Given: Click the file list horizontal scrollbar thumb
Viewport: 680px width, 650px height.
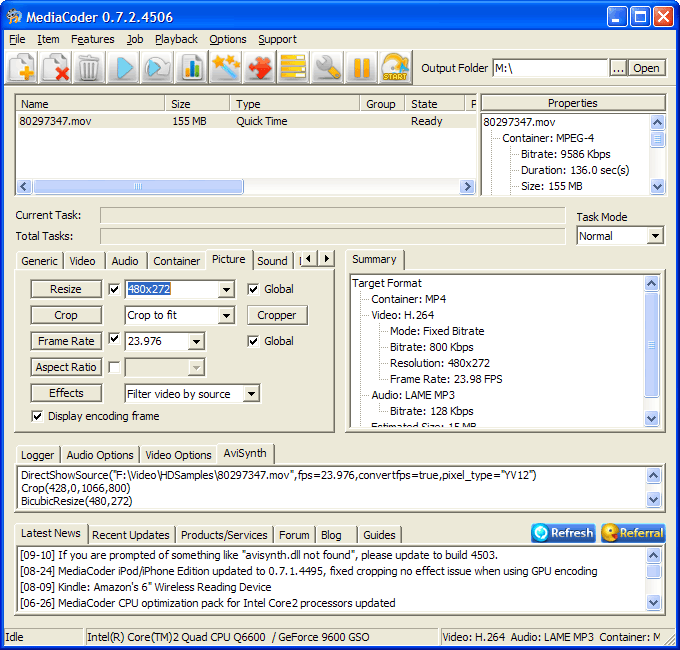Looking at the screenshot, I should tap(138, 186).
